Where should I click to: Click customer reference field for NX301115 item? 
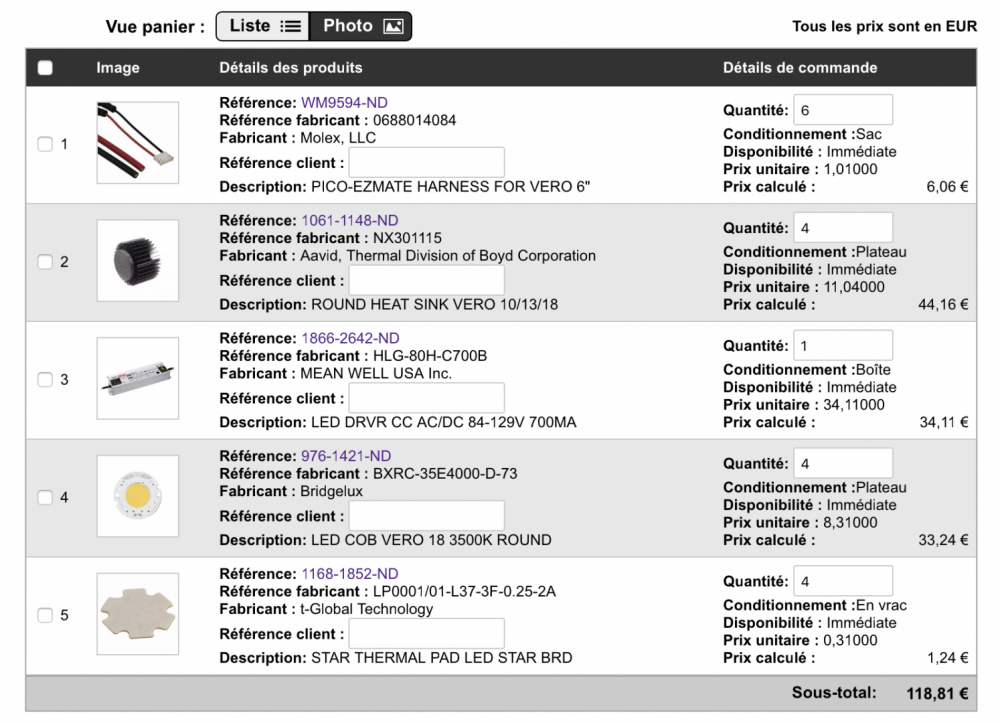pyautogui.click(x=427, y=281)
